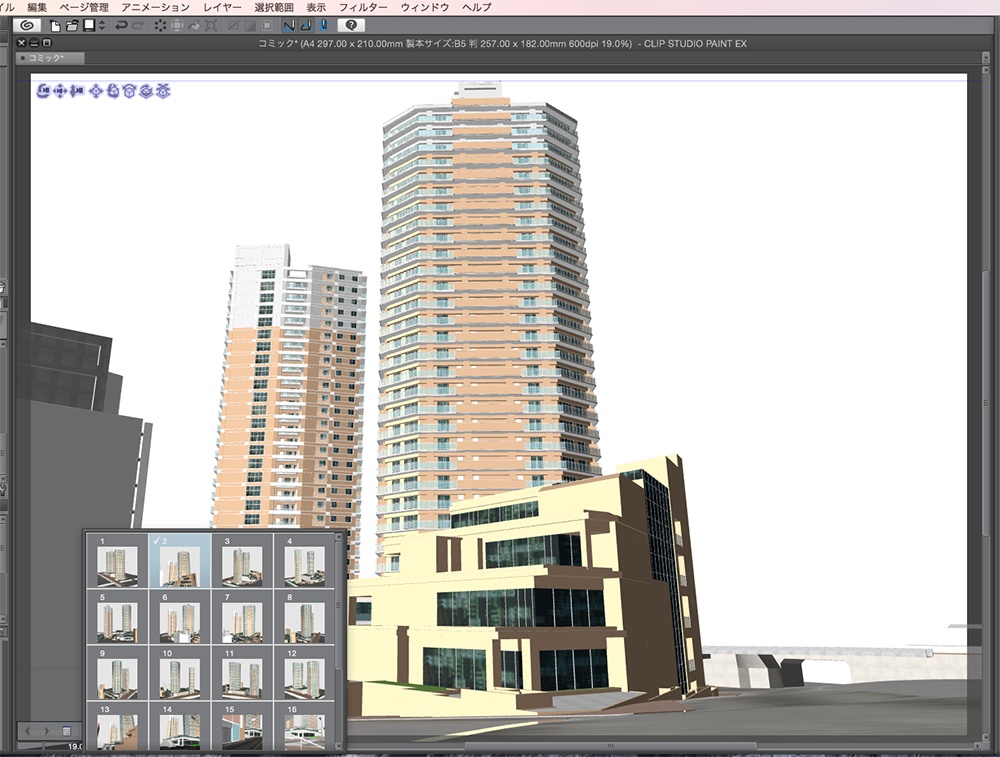This screenshot has width=1000, height=757.
Task: Open the 編集 menu
Action: (37, 7)
